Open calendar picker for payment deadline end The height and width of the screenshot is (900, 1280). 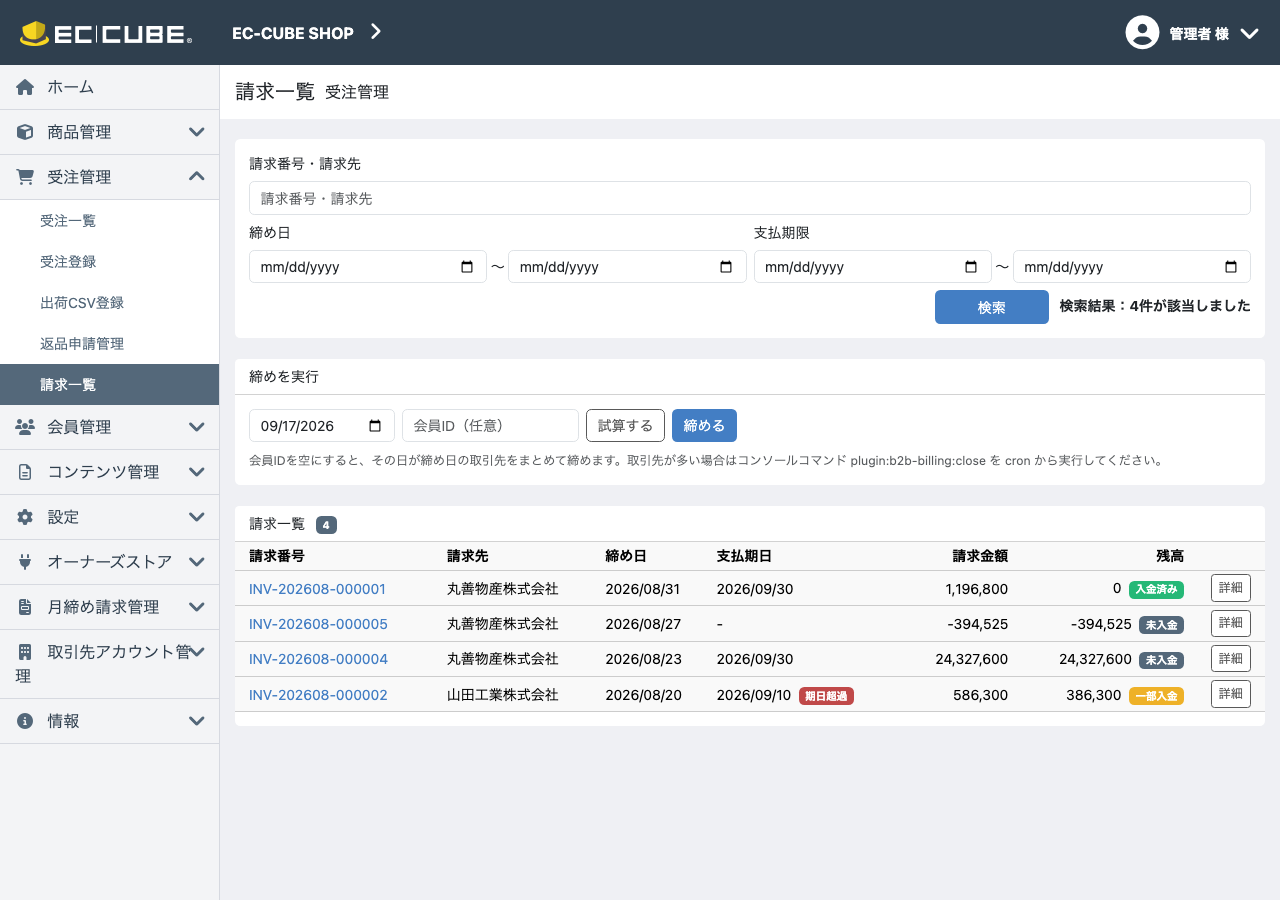(1231, 267)
